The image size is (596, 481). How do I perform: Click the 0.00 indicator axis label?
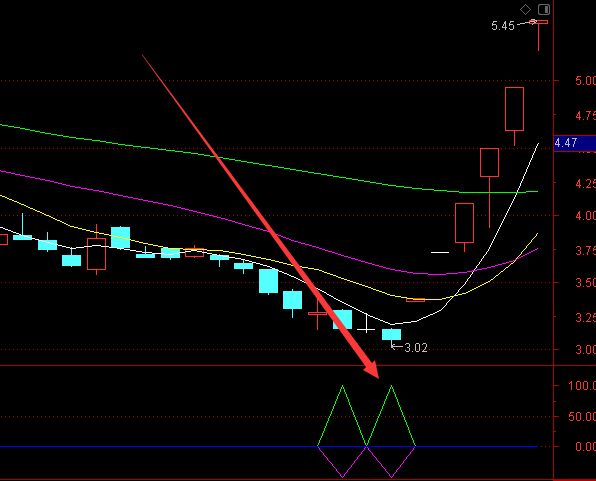pos(585,446)
